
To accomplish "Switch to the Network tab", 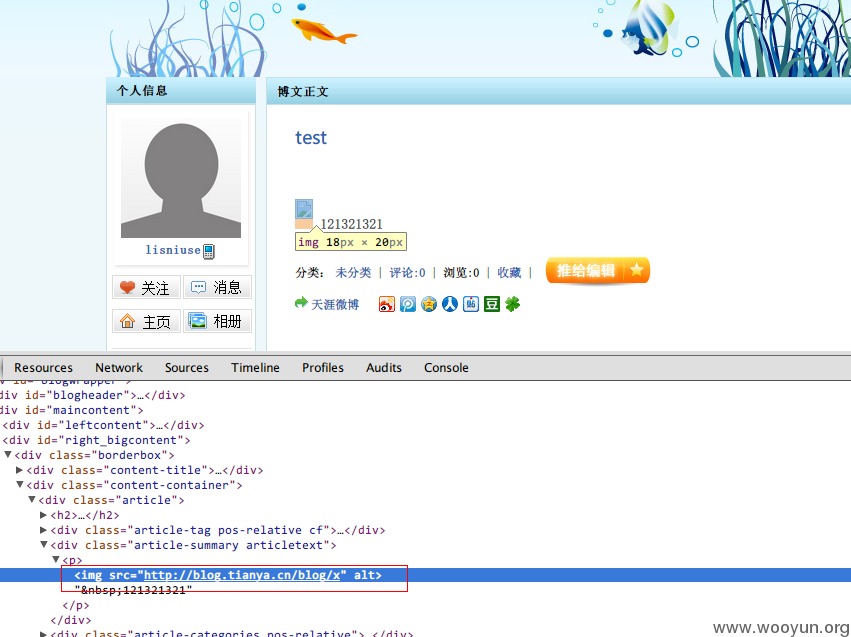I will [x=119, y=368].
